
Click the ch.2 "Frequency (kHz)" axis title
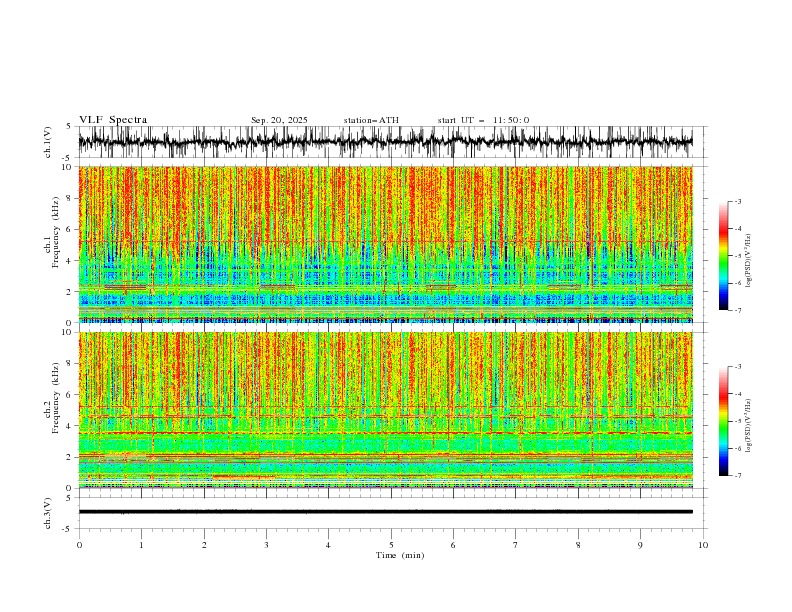56,396
